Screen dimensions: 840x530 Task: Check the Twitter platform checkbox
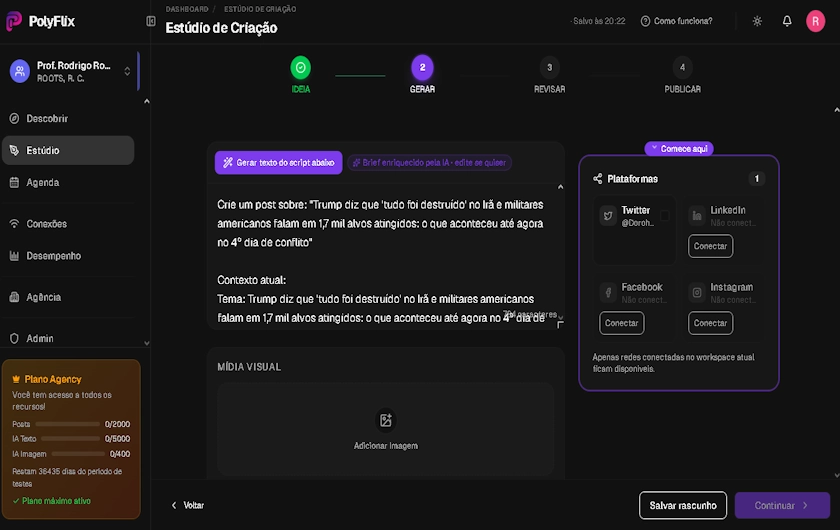pyautogui.click(x=665, y=216)
